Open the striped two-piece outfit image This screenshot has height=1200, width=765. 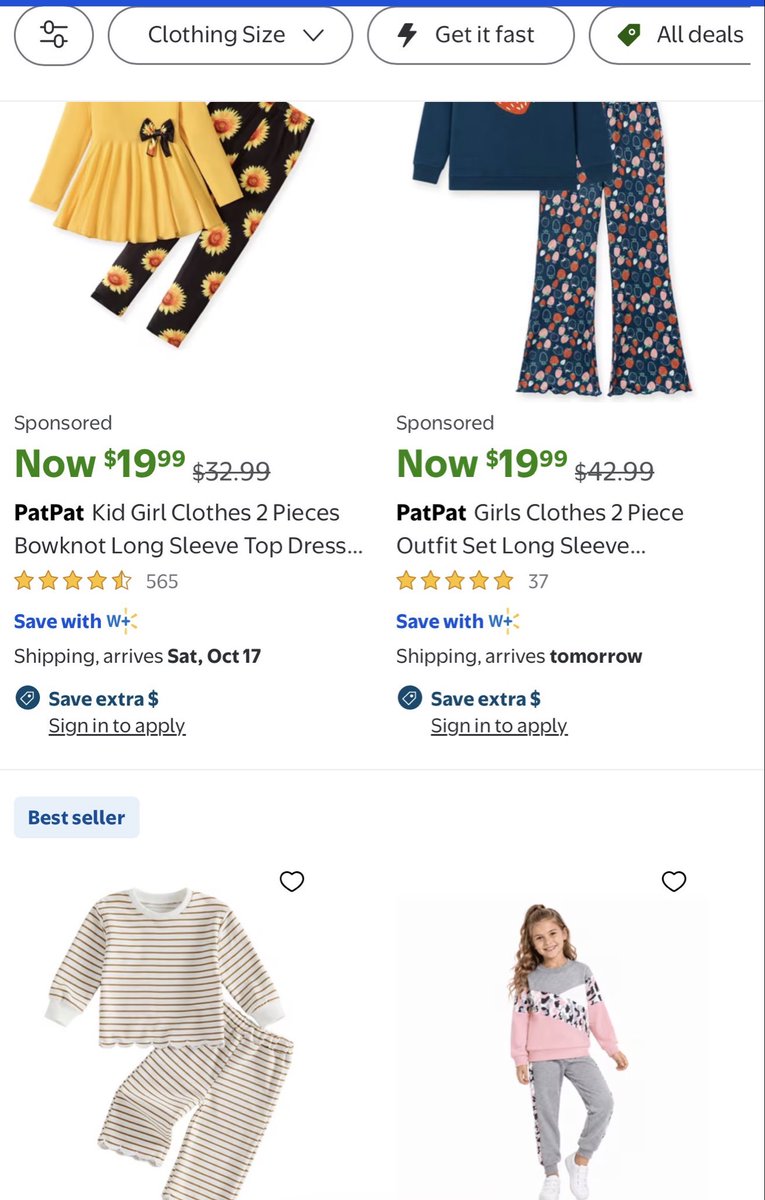[170, 1040]
